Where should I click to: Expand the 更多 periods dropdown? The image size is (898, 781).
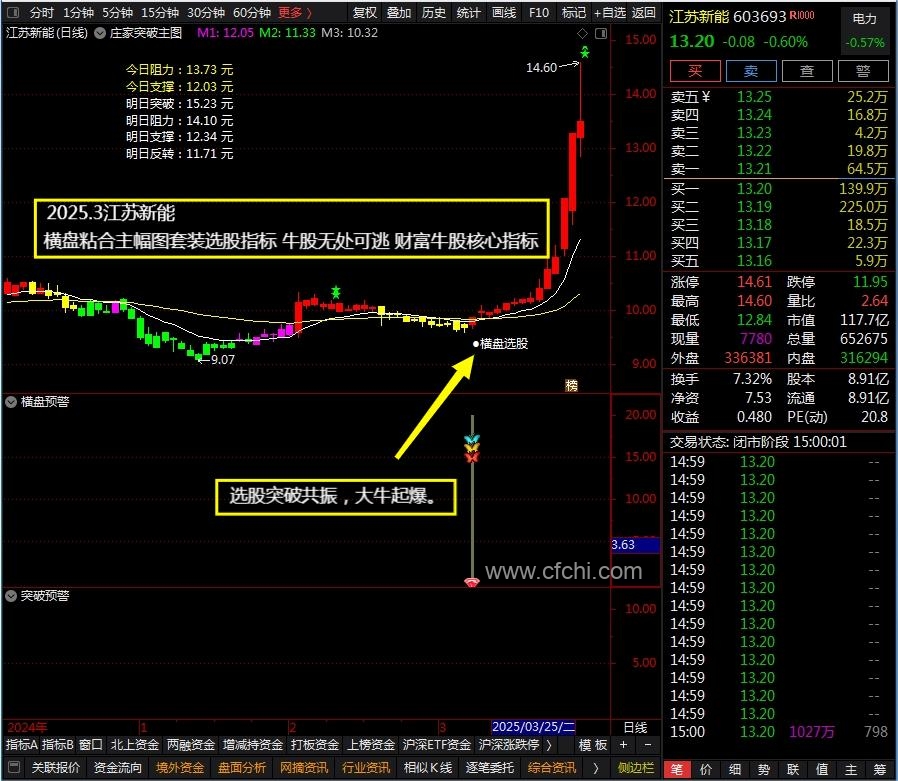(296, 13)
